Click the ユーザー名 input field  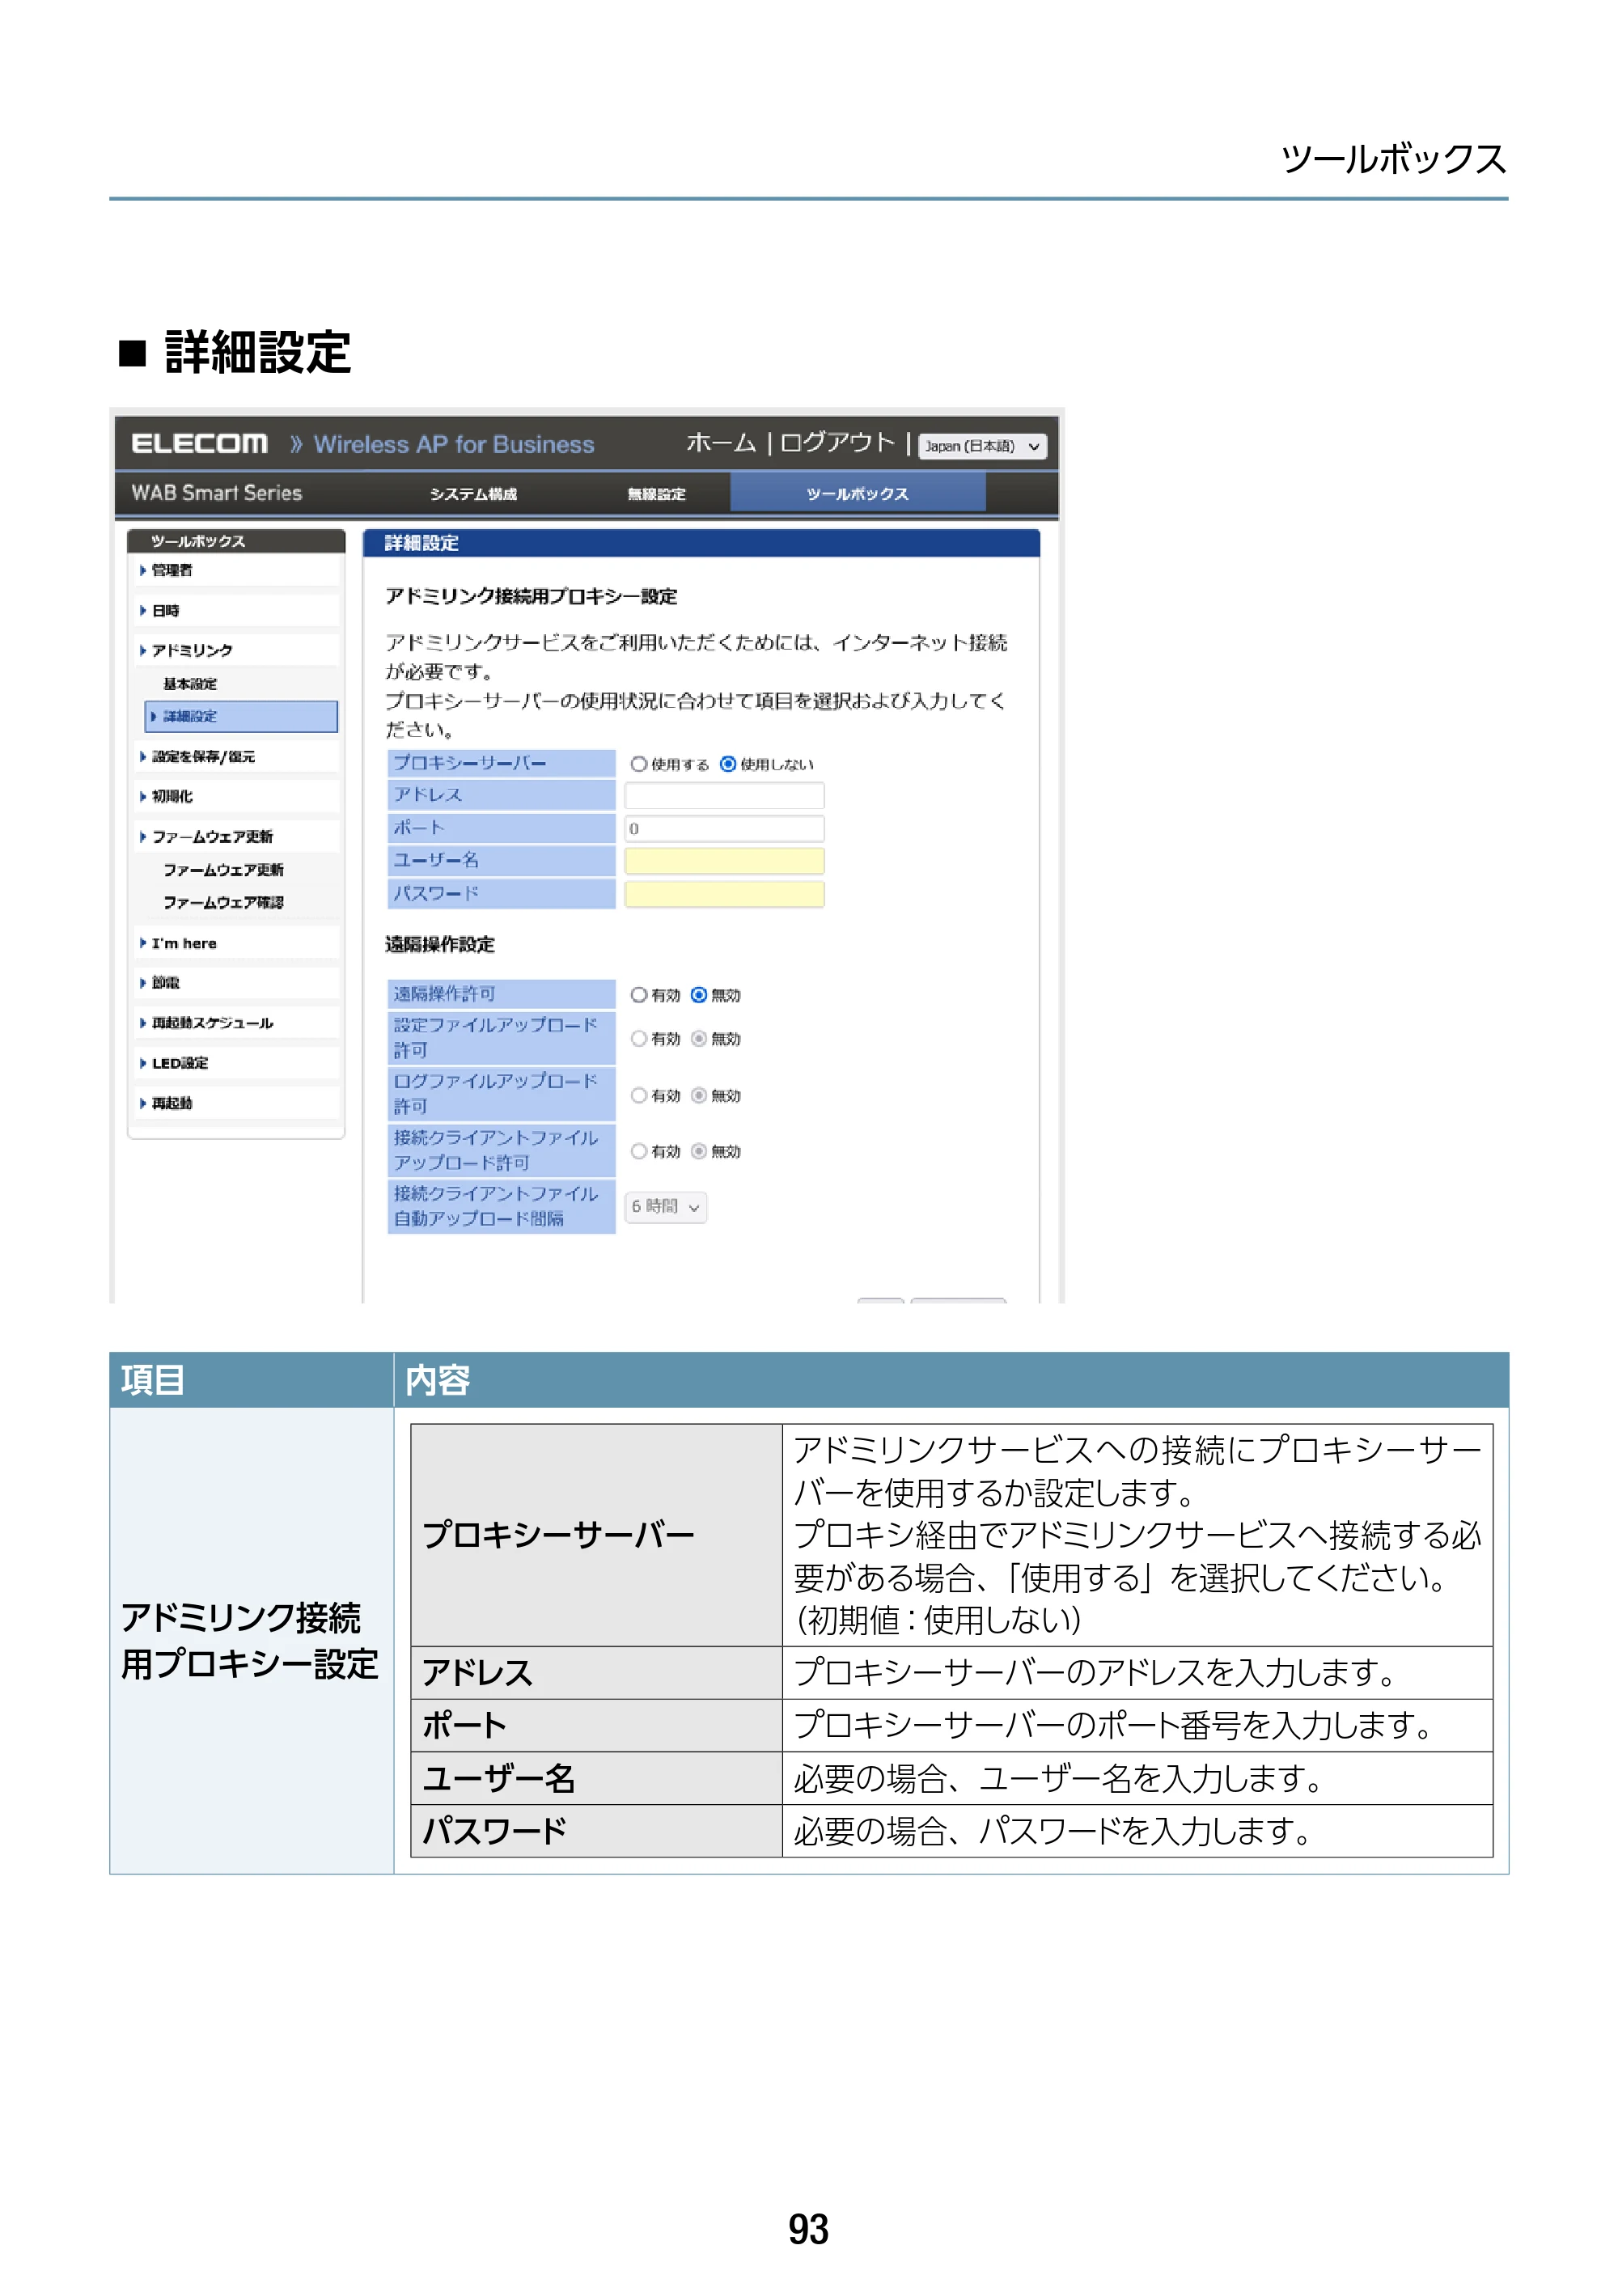(x=724, y=861)
